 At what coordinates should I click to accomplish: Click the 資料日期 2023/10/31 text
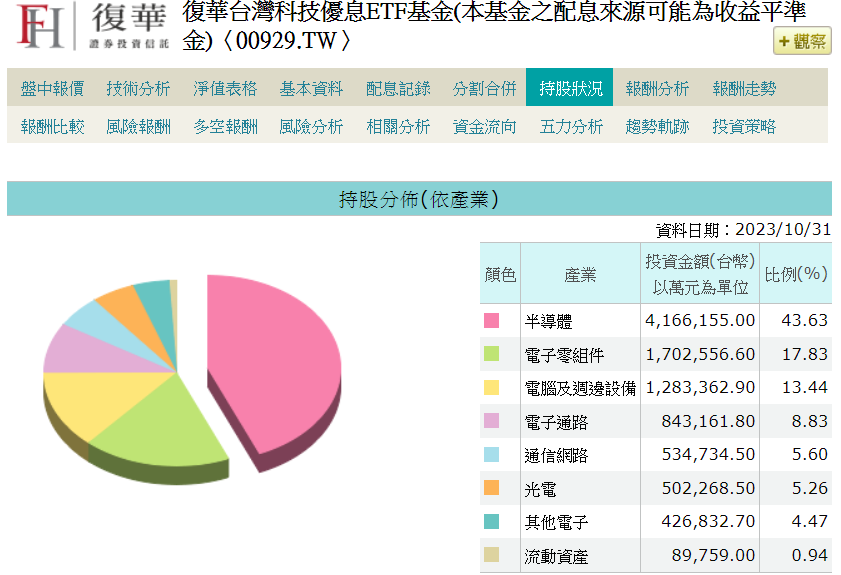click(x=743, y=230)
